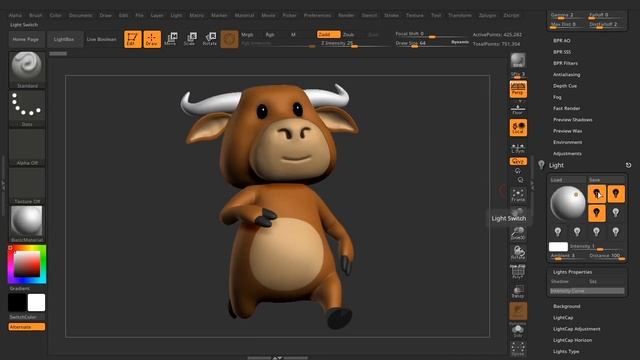Open LightBox
Image resolution: width=640 pixels, height=360 pixels.
point(64,39)
